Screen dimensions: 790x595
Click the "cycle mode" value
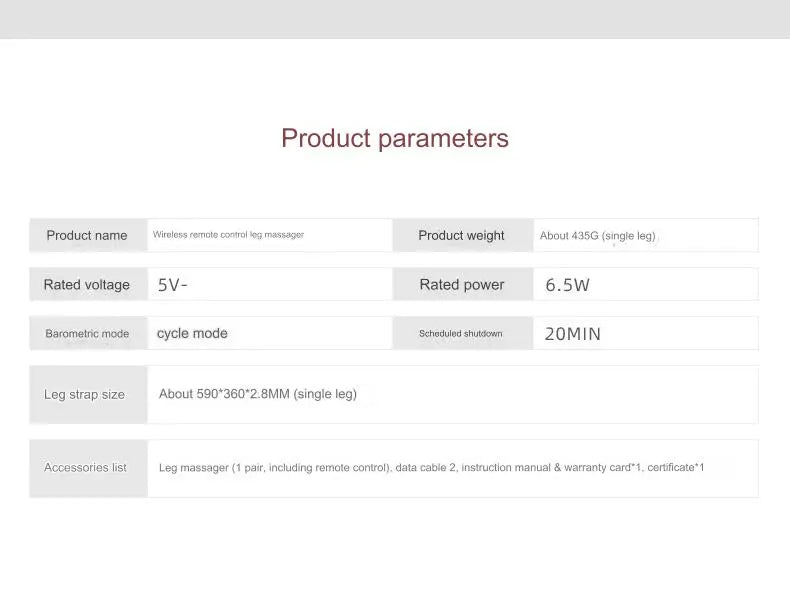192,333
